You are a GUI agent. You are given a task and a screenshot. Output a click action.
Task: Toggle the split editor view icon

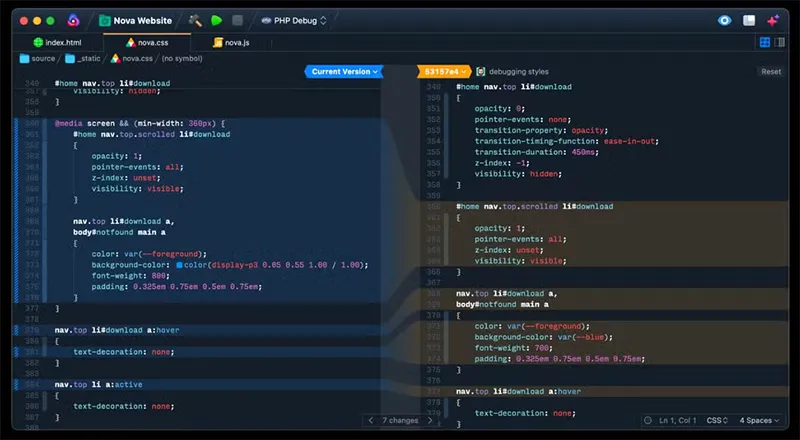[x=765, y=43]
